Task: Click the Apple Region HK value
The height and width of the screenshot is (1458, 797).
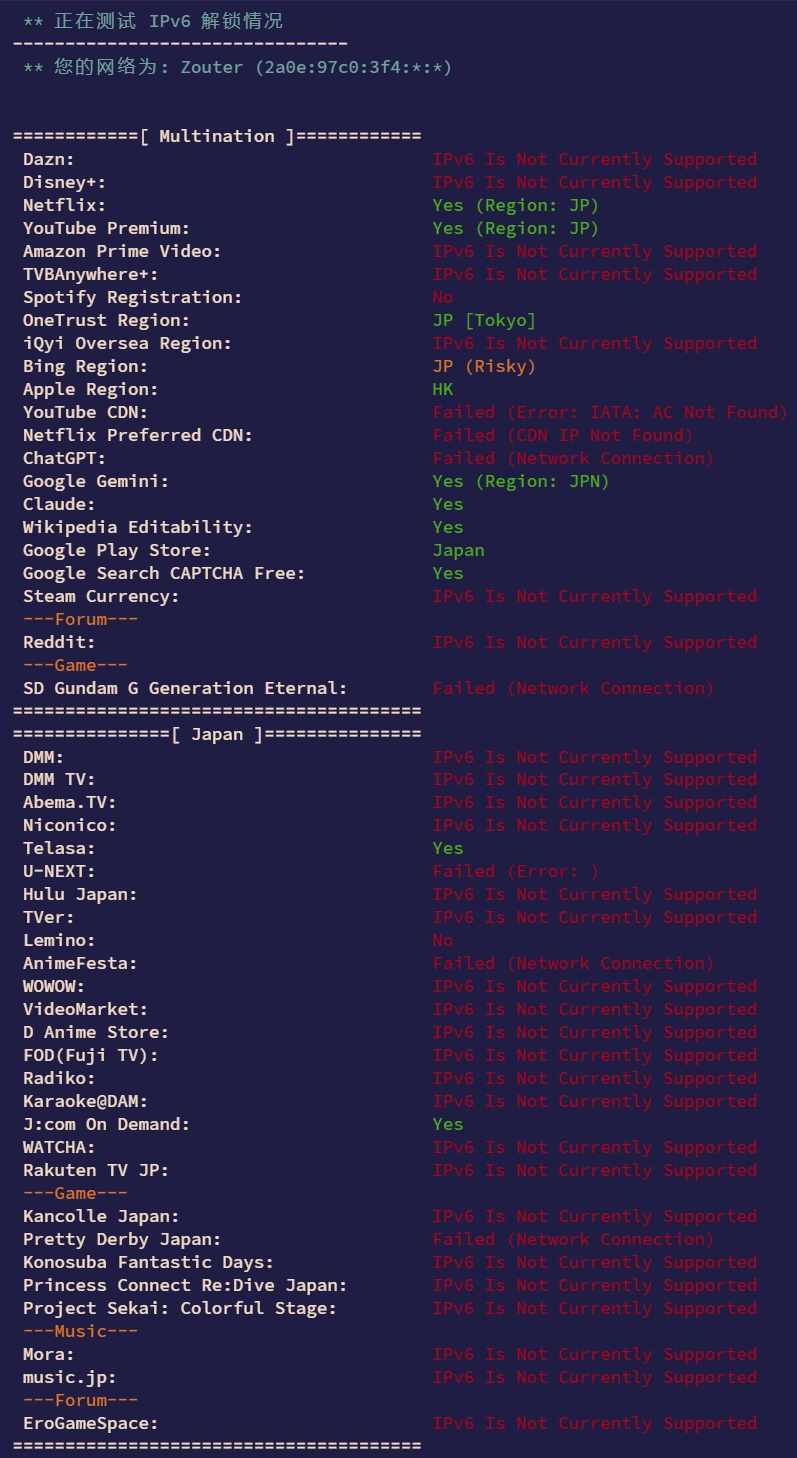Action: pyautogui.click(x=442, y=389)
